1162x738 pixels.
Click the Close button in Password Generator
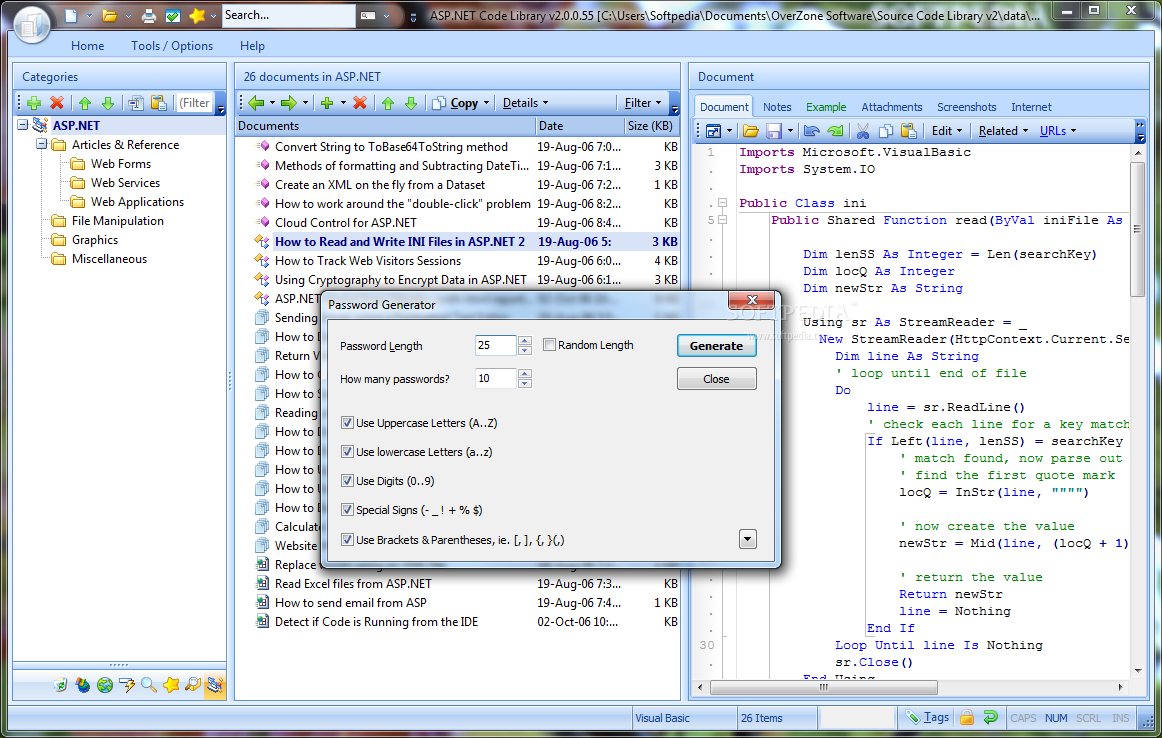716,379
